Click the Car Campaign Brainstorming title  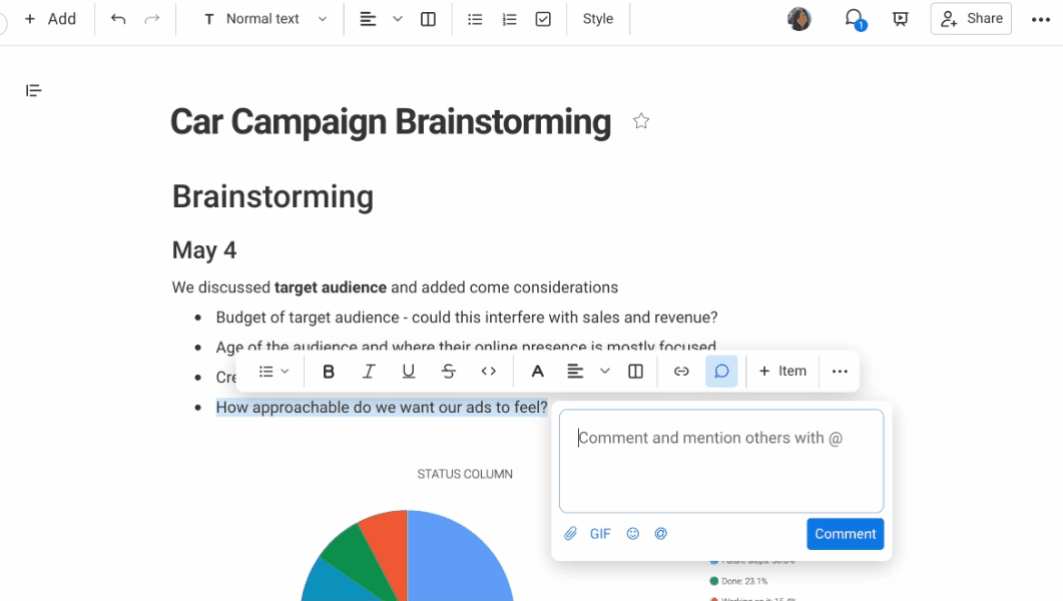coord(390,122)
